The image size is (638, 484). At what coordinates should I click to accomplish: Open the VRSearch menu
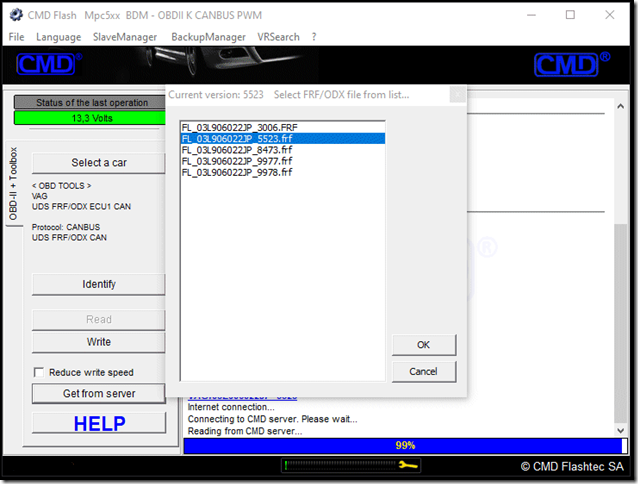[x=278, y=37]
